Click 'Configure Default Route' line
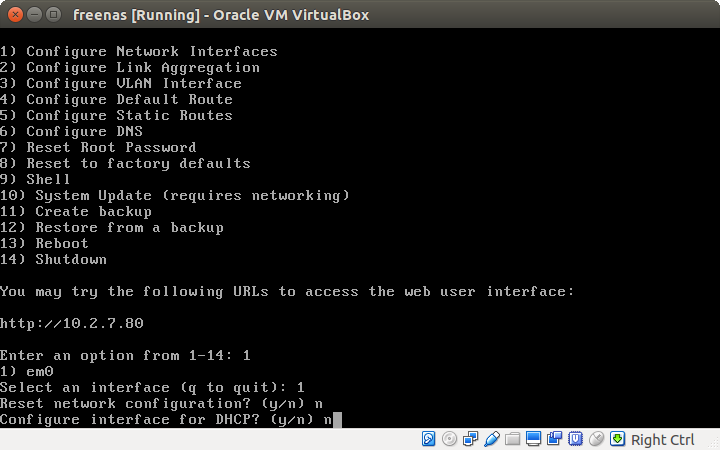 (116, 100)
